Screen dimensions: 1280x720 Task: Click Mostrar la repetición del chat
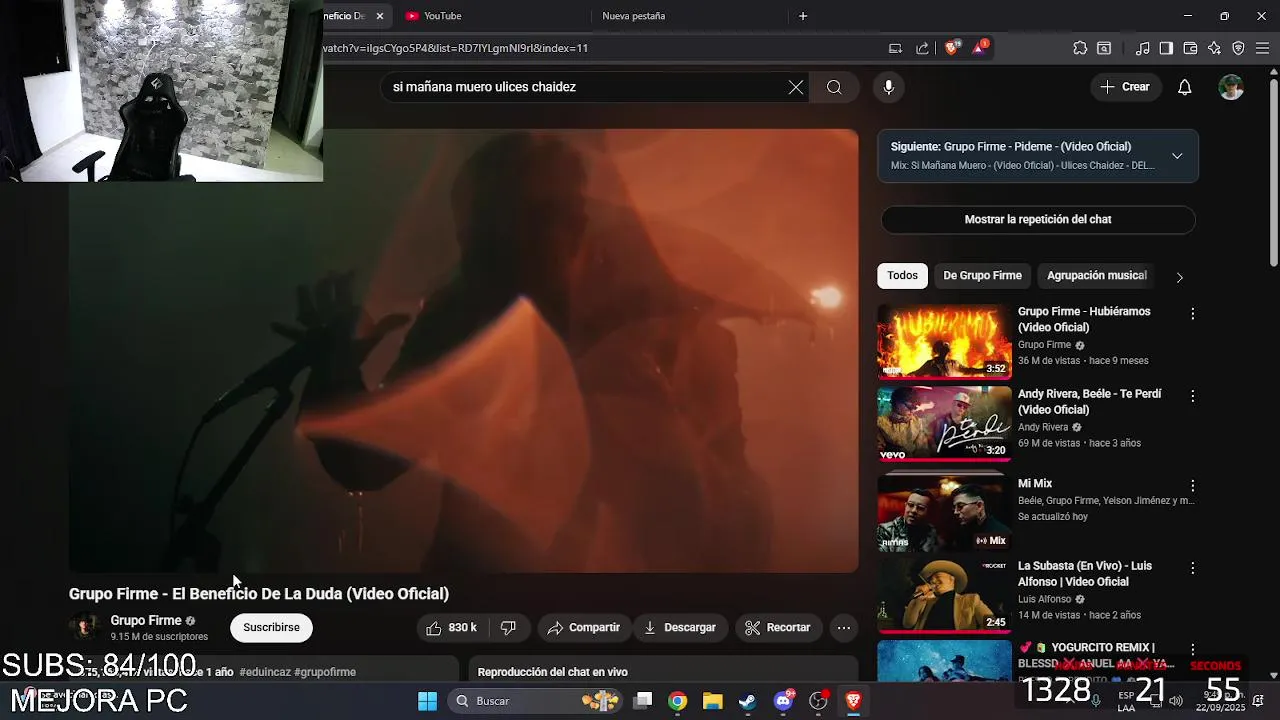point(1038,220)
